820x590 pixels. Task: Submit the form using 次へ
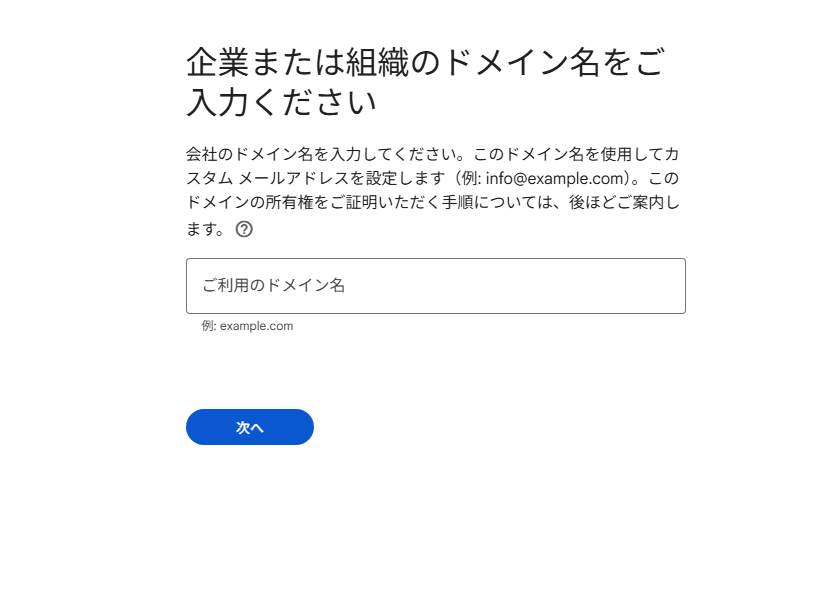250,427
